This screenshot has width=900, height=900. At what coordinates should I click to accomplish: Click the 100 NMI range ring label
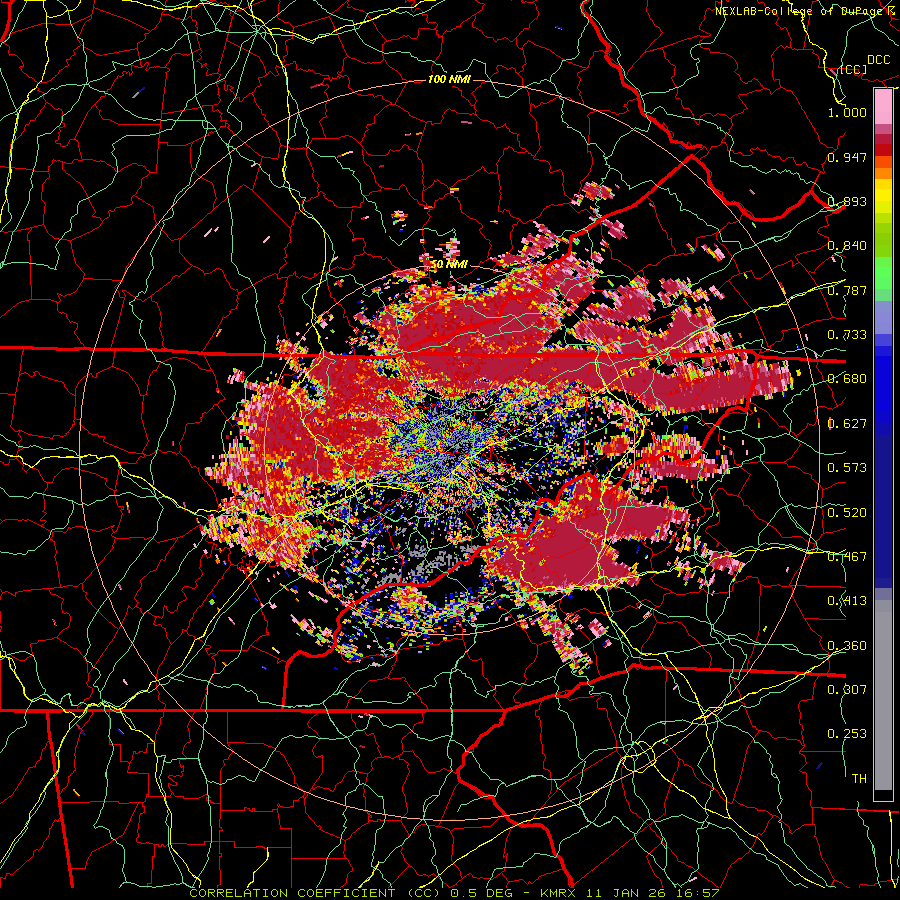[449, 79]
